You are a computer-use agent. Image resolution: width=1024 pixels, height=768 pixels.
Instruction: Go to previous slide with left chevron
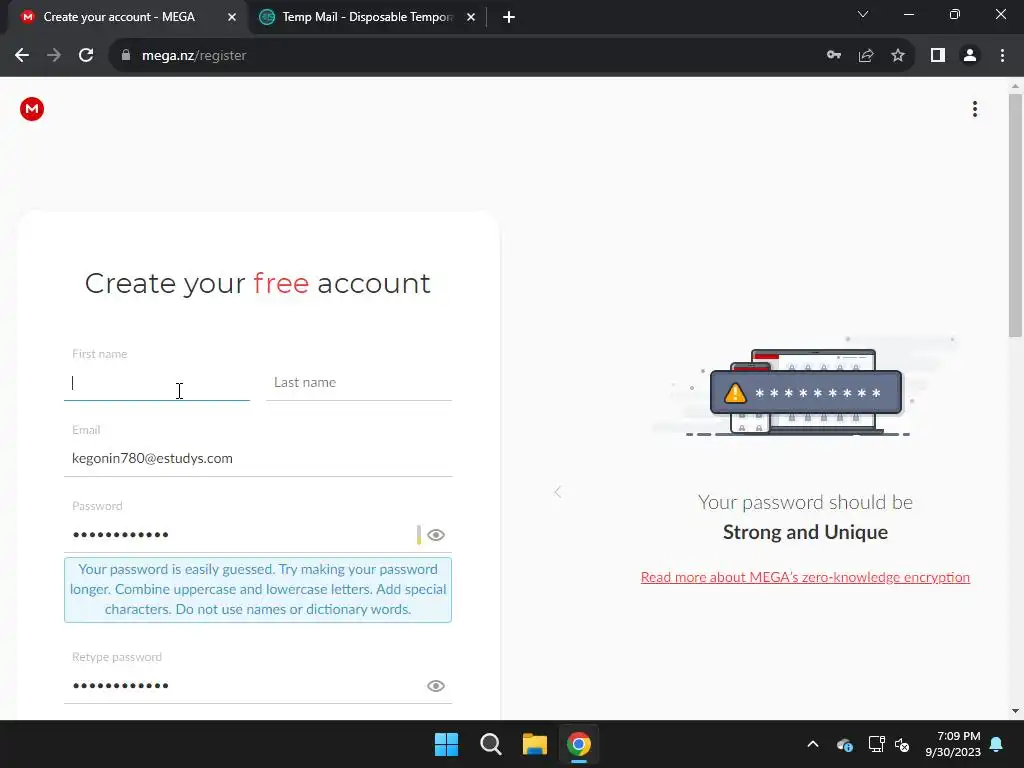pos(558,492)
